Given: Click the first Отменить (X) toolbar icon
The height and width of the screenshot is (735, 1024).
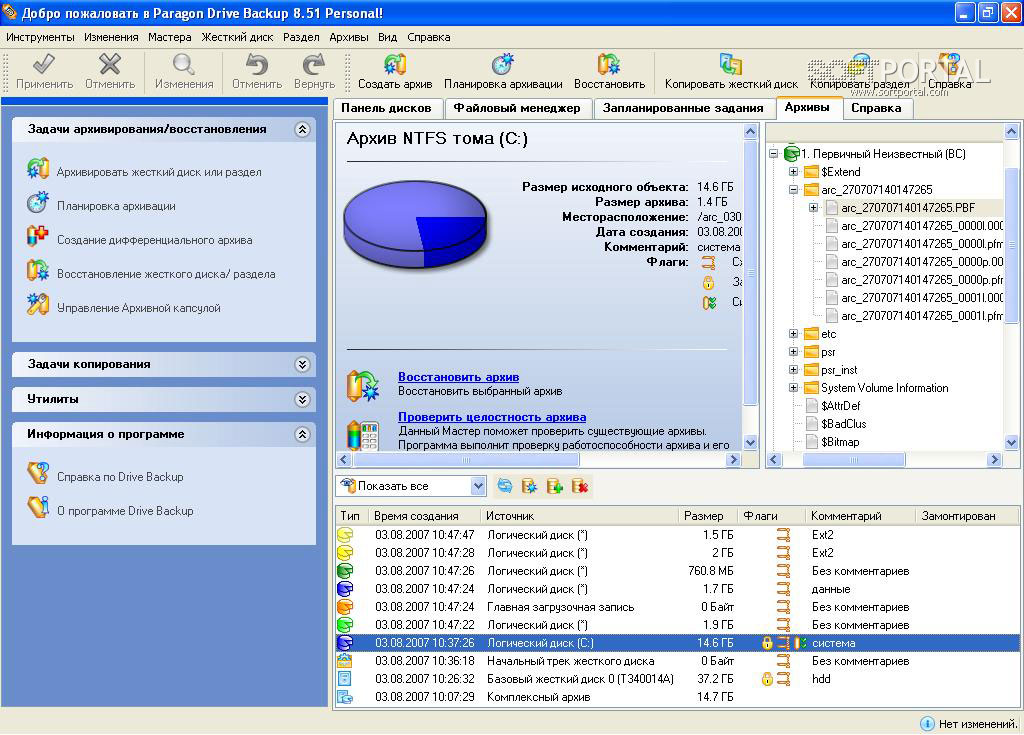Looking at the screenshot, I should click(110, 64).
